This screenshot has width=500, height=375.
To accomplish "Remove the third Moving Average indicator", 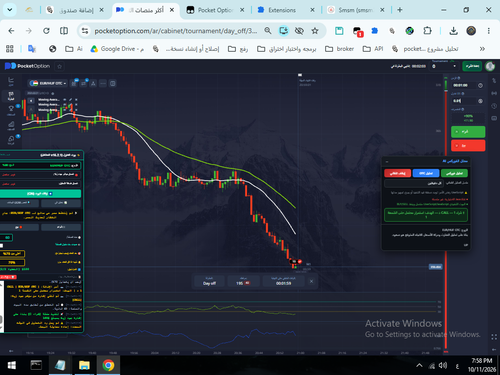I will 76,110.
